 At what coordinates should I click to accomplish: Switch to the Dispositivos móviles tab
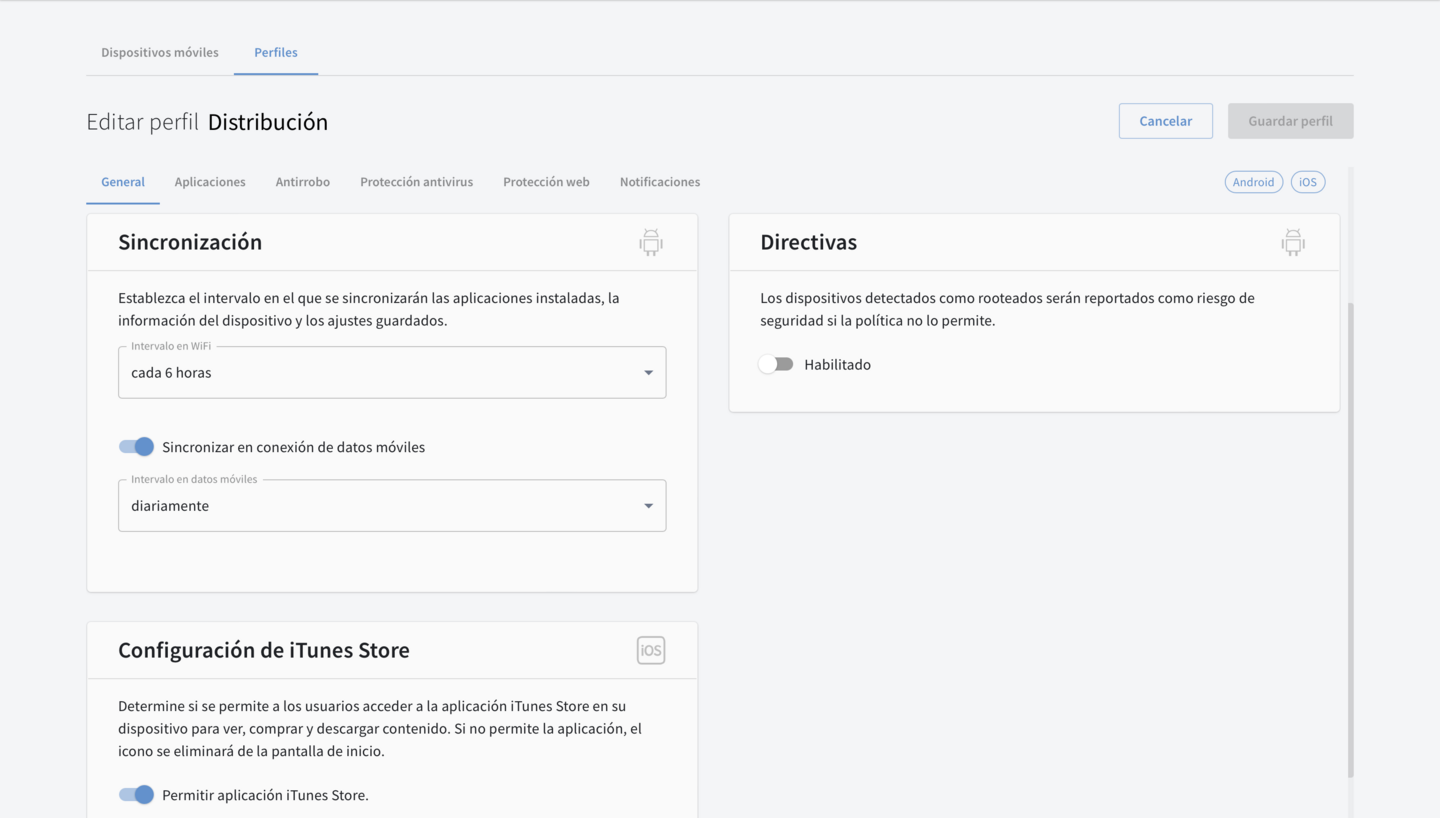pyautogui.click(x=160, y=52)
